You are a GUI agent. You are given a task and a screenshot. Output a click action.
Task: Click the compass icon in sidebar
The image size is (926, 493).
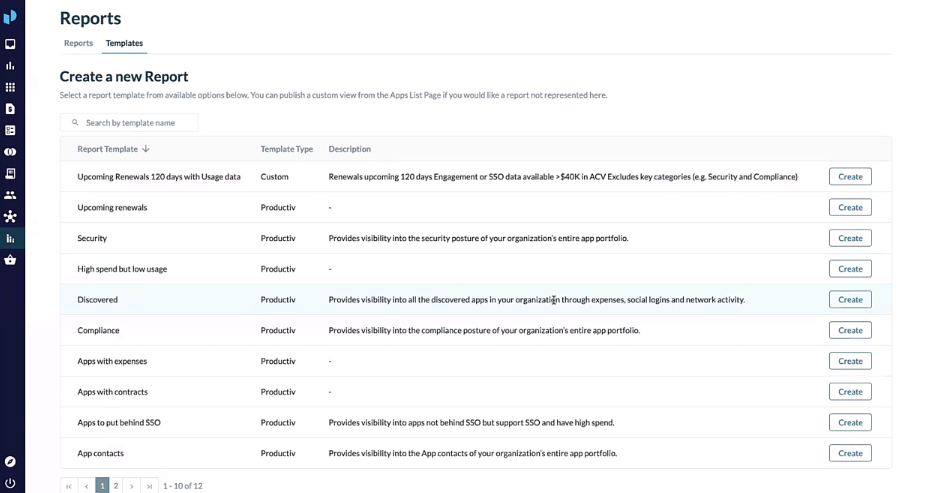pyautogui.click(x=10, y=462)
